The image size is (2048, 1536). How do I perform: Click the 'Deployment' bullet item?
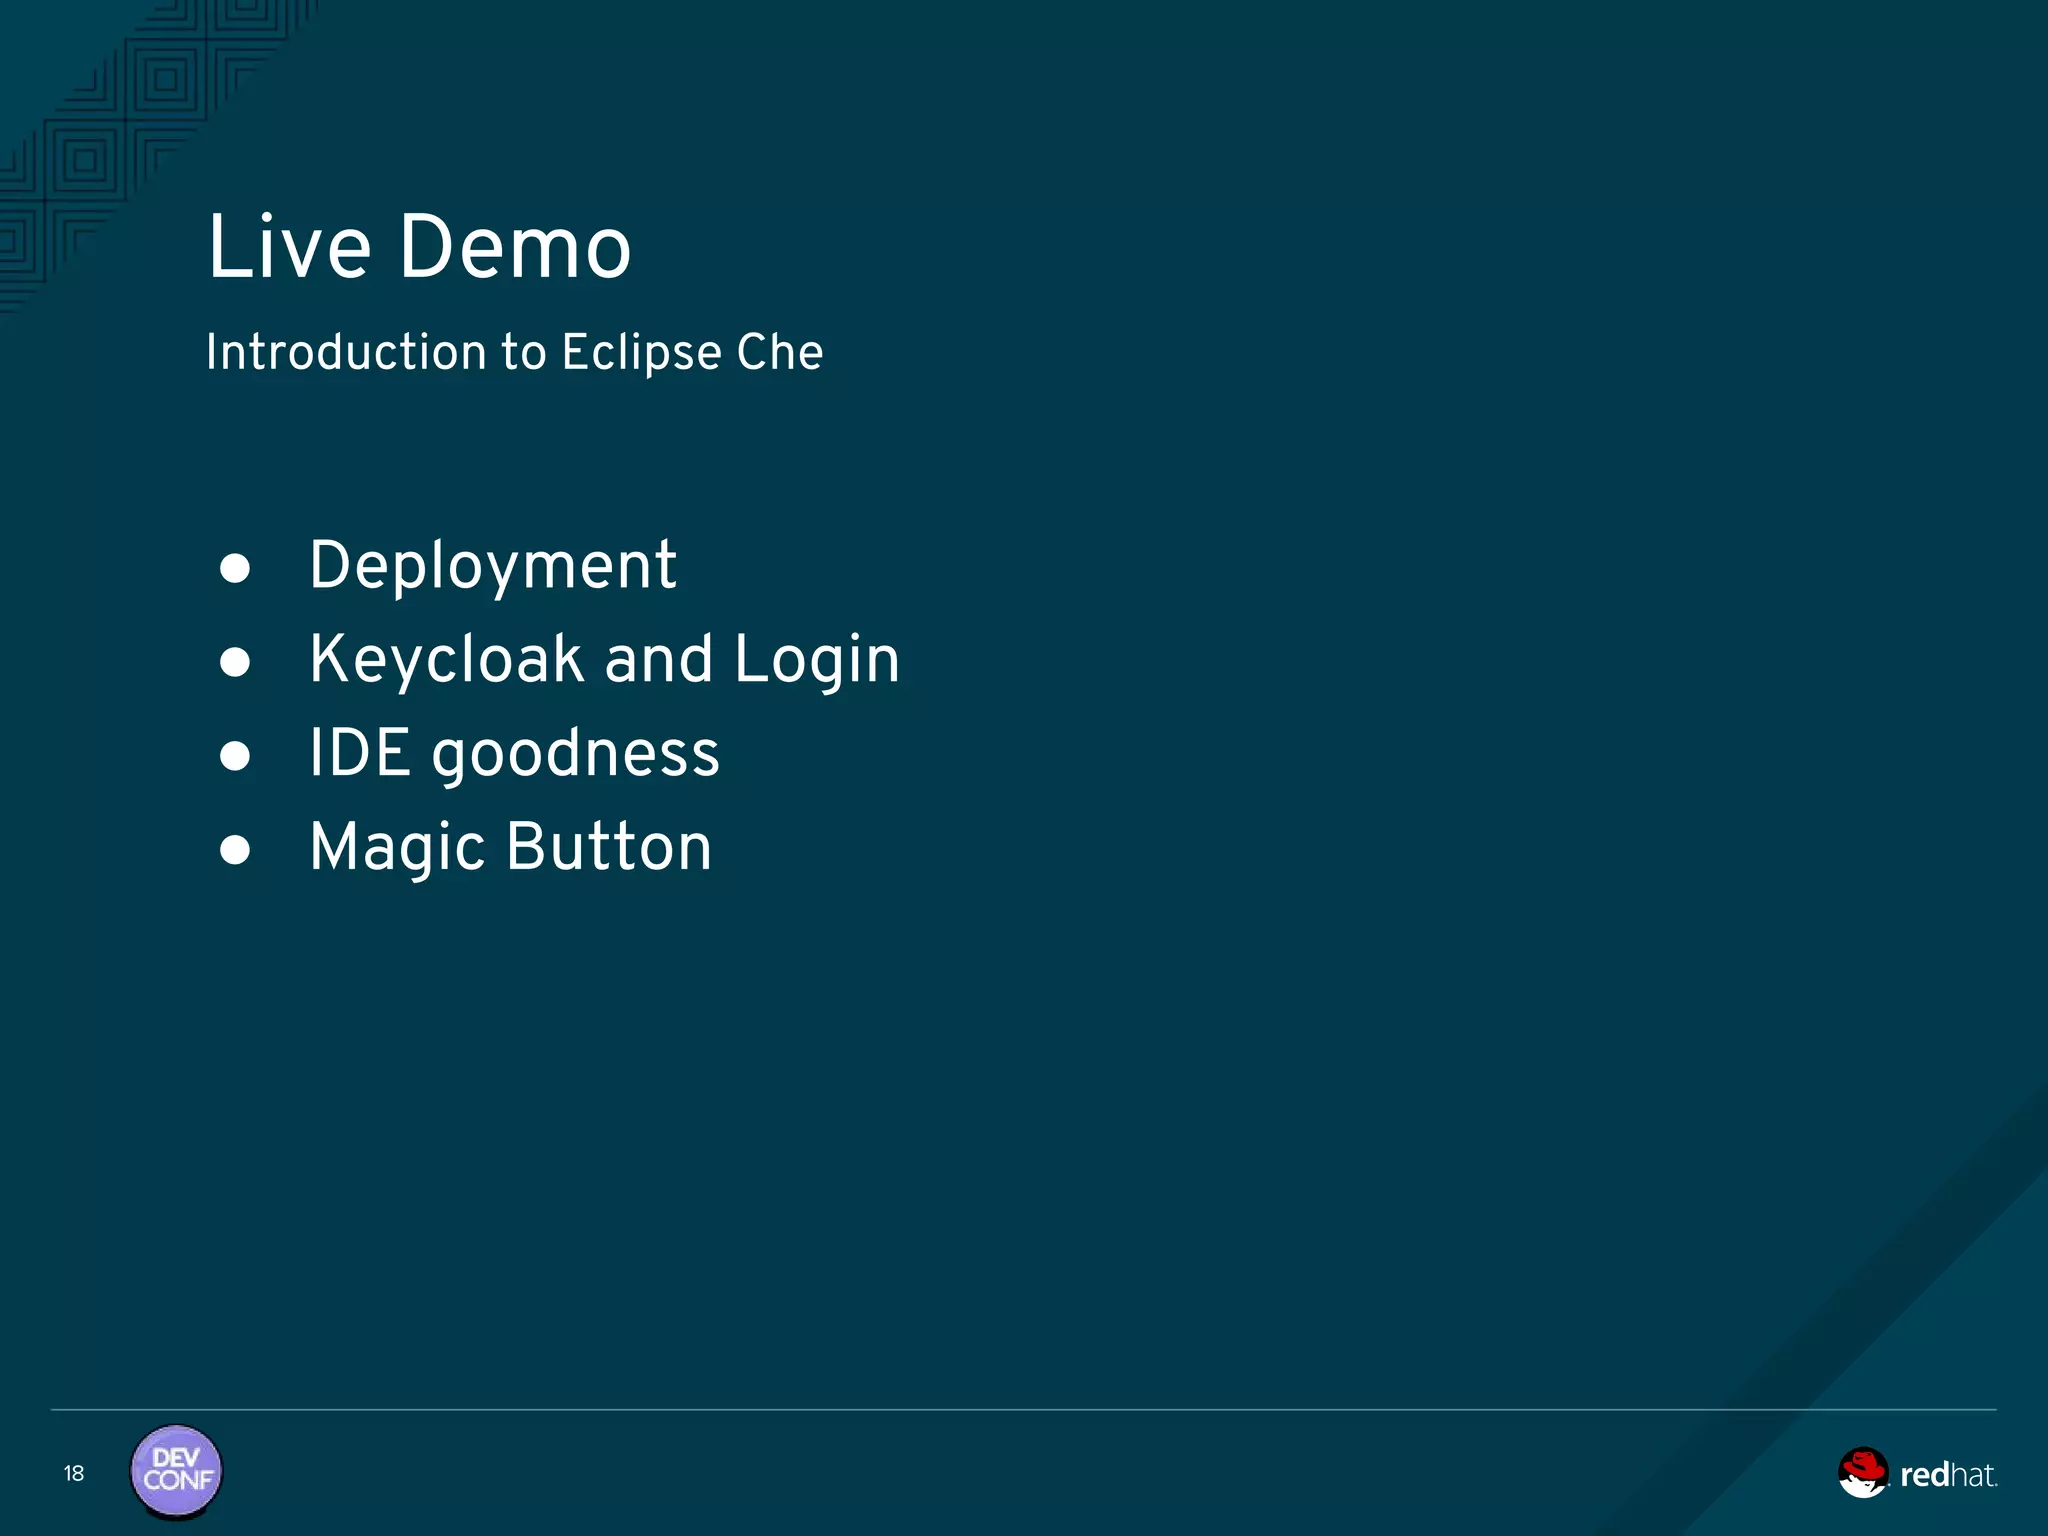[x=493, y=567]
